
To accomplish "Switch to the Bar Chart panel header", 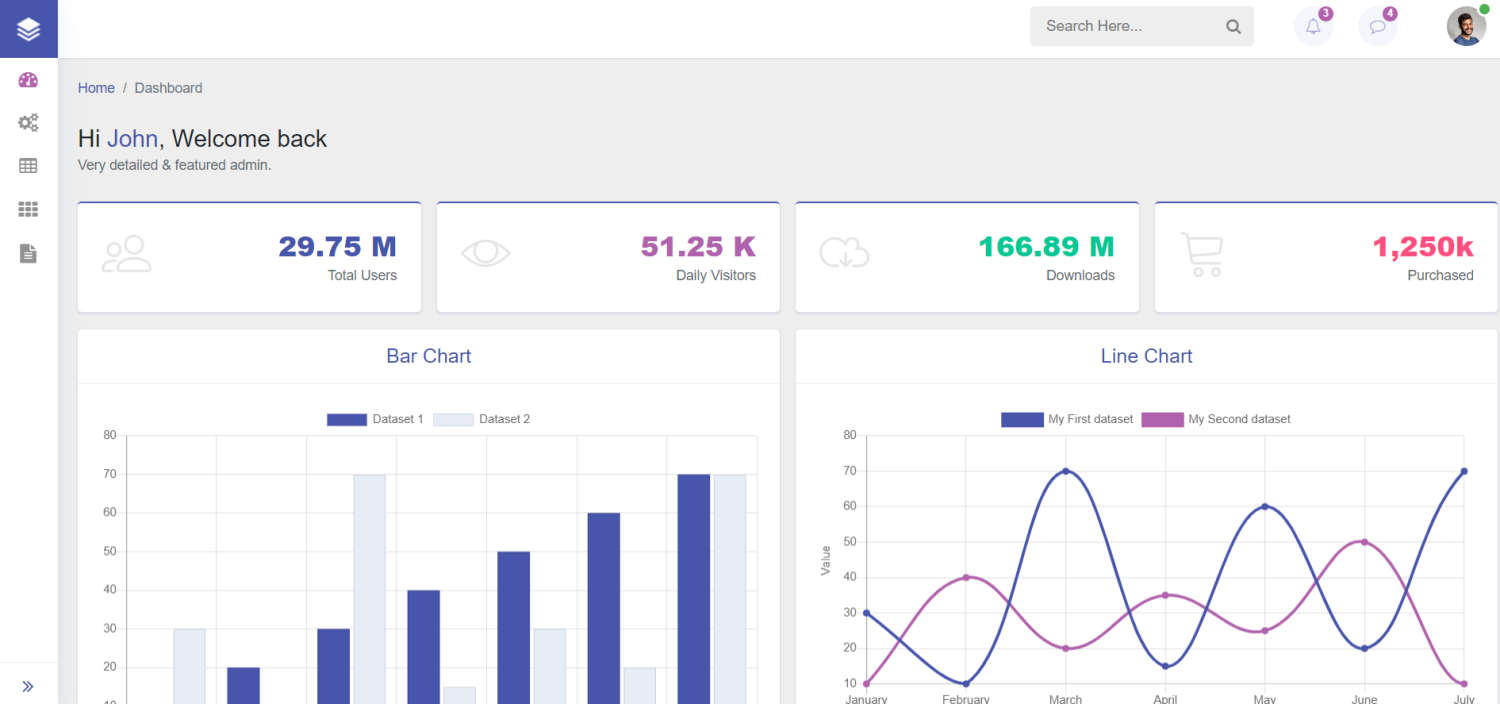I will tap(428, 356).
